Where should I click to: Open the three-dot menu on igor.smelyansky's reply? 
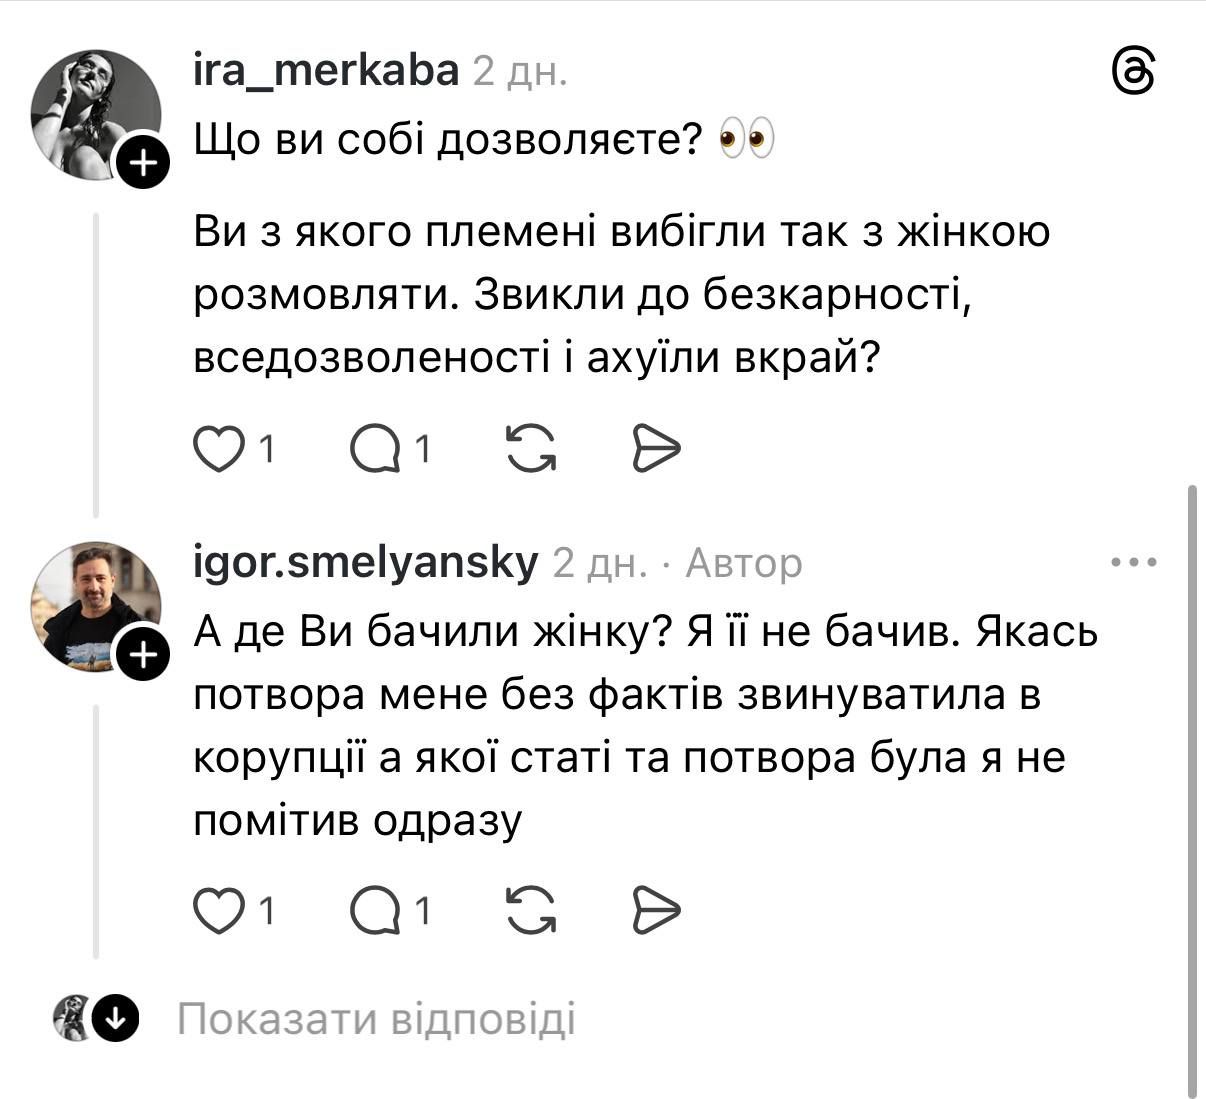1134,563
